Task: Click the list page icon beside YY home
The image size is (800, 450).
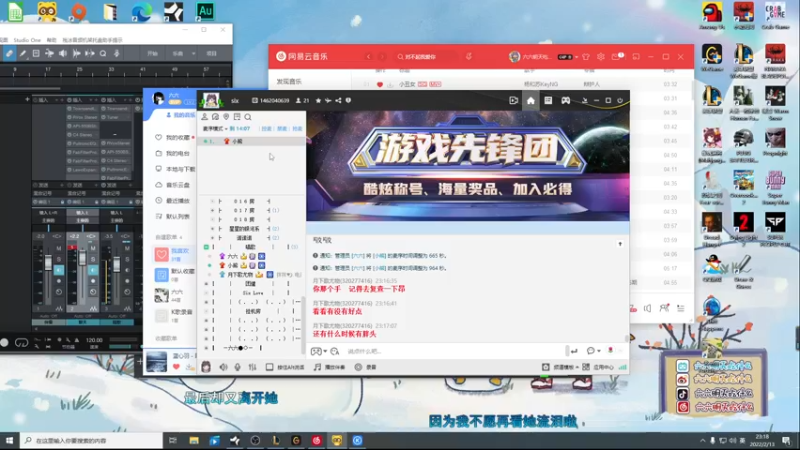Action: click(x=548, y=101)
